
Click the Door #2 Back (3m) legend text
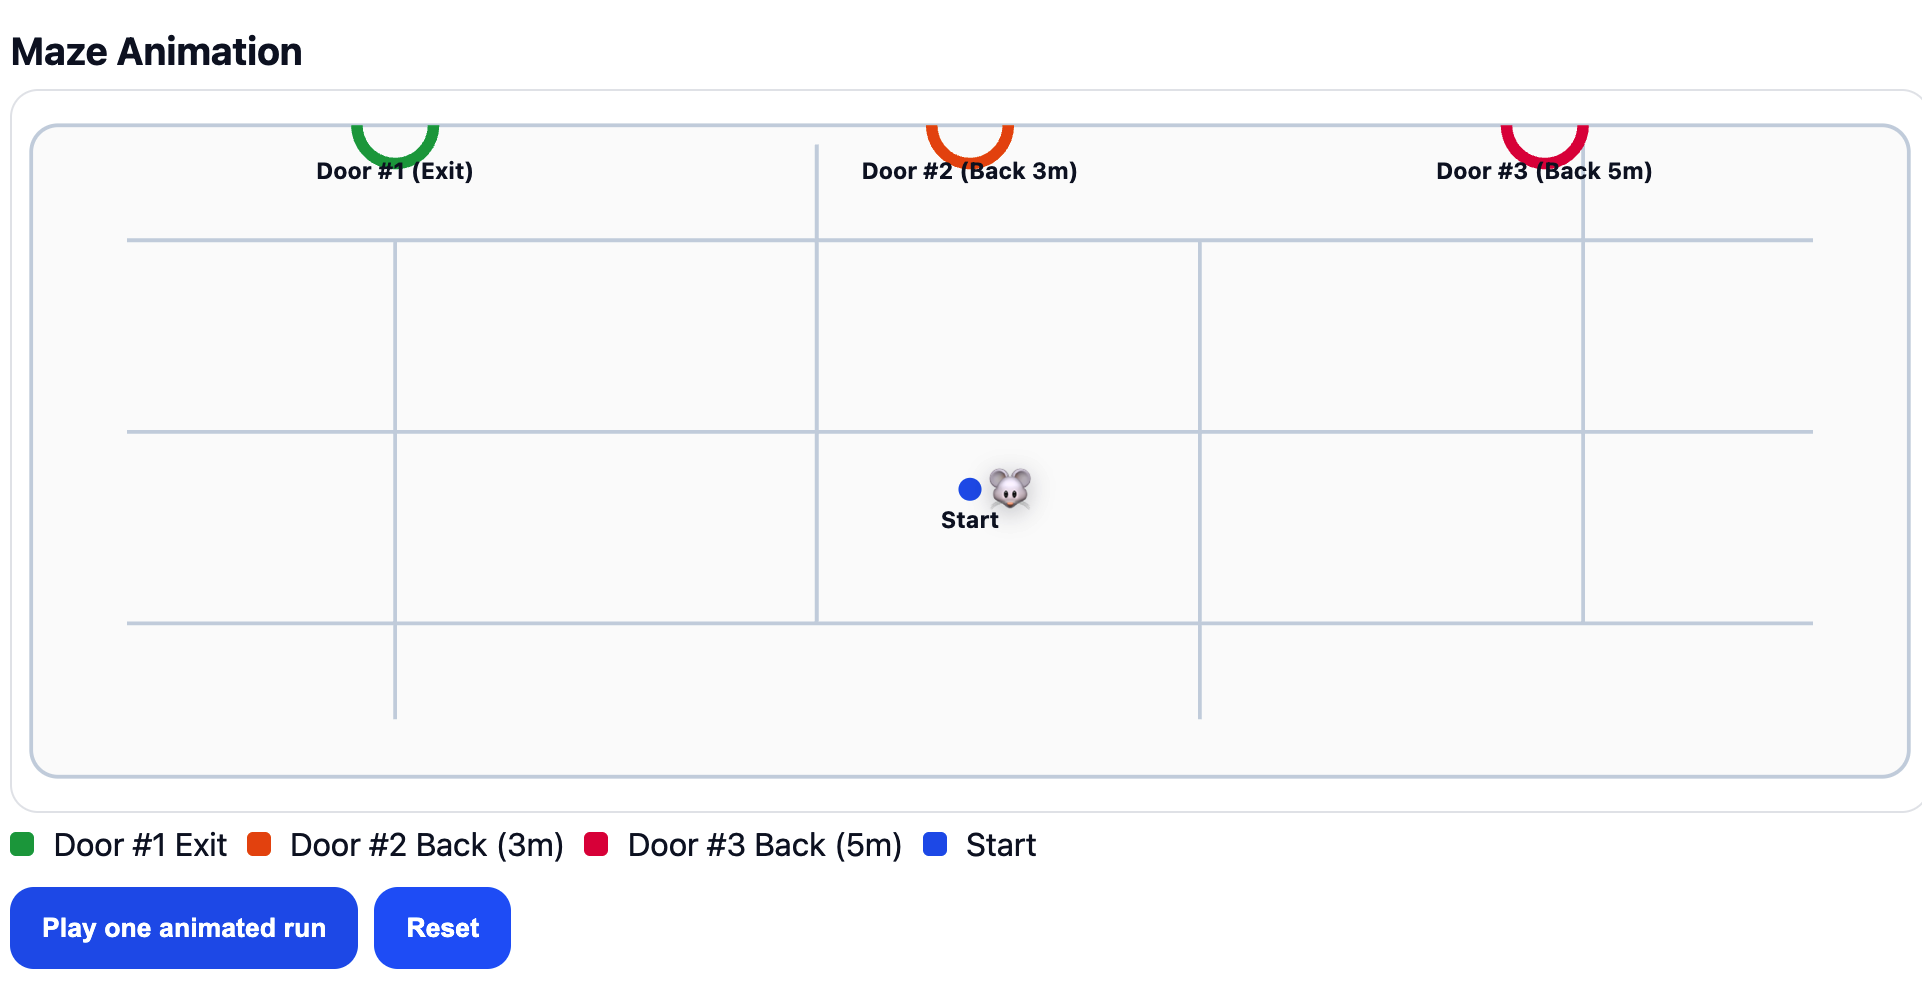pos(427,845)
